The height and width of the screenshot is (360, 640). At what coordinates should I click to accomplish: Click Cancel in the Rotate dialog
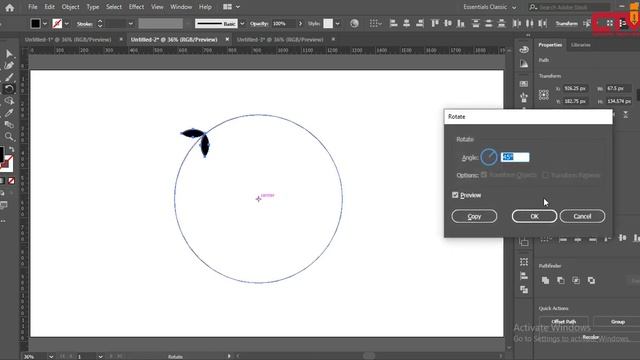point(582,216)
